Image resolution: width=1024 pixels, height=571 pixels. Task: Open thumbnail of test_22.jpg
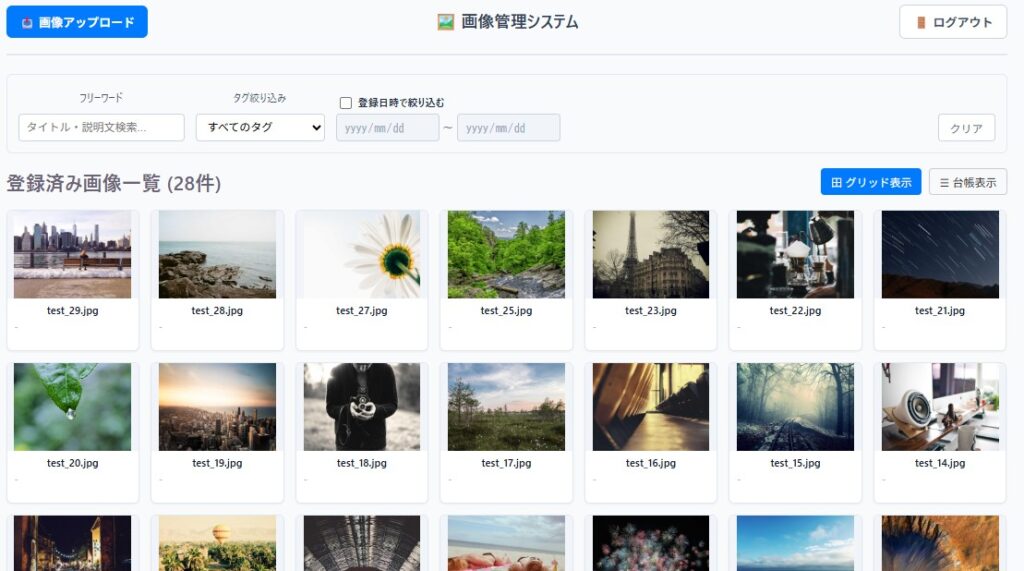click(795, 254)
